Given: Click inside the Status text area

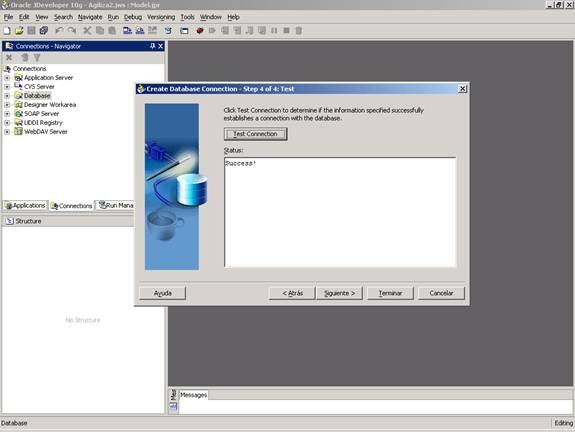Looking at the screenshot, I should coord(340,212).
